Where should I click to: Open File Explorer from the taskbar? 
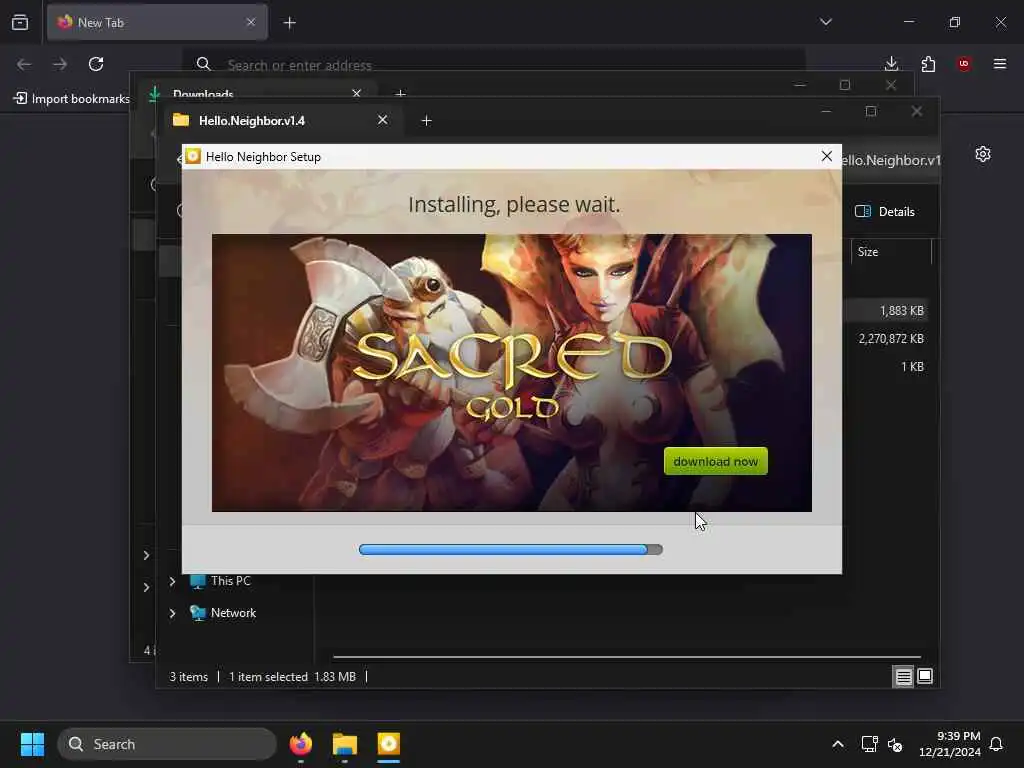tap(344, 744)
